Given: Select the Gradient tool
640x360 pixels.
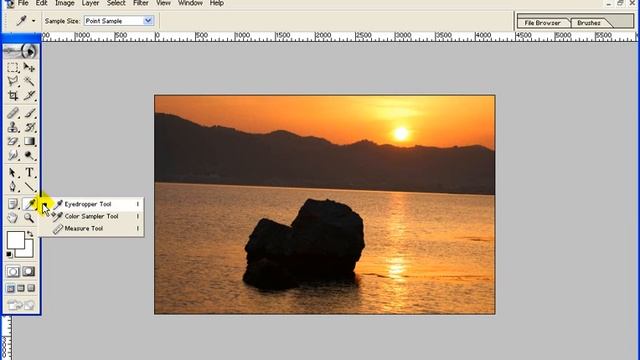Looking at the screenshot, I should point(29,141).
